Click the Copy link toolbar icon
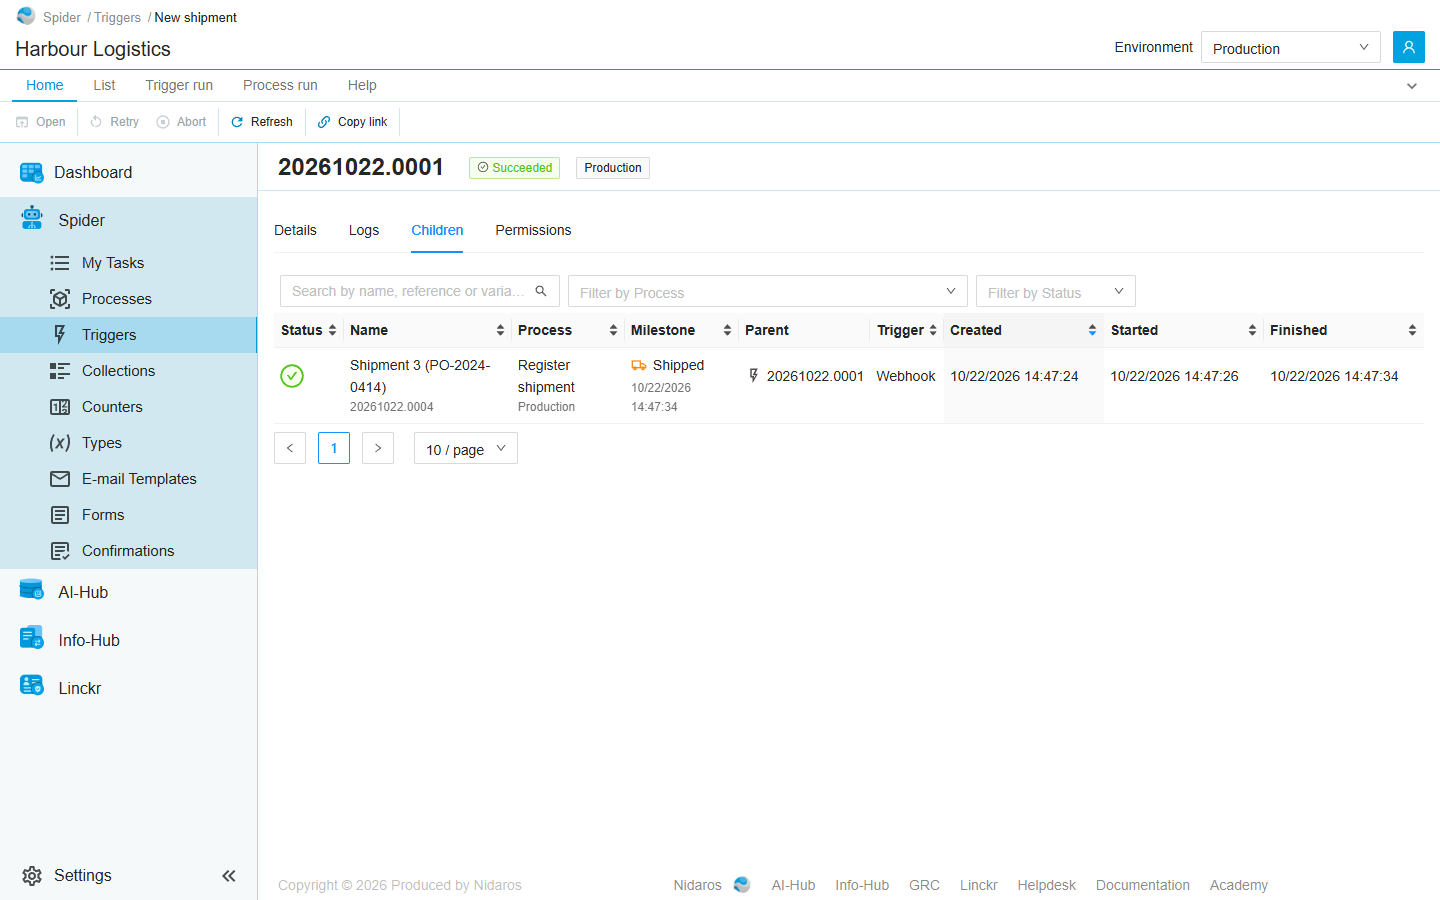This screenshot has height=900, width=1440. (x=324, y=122)
